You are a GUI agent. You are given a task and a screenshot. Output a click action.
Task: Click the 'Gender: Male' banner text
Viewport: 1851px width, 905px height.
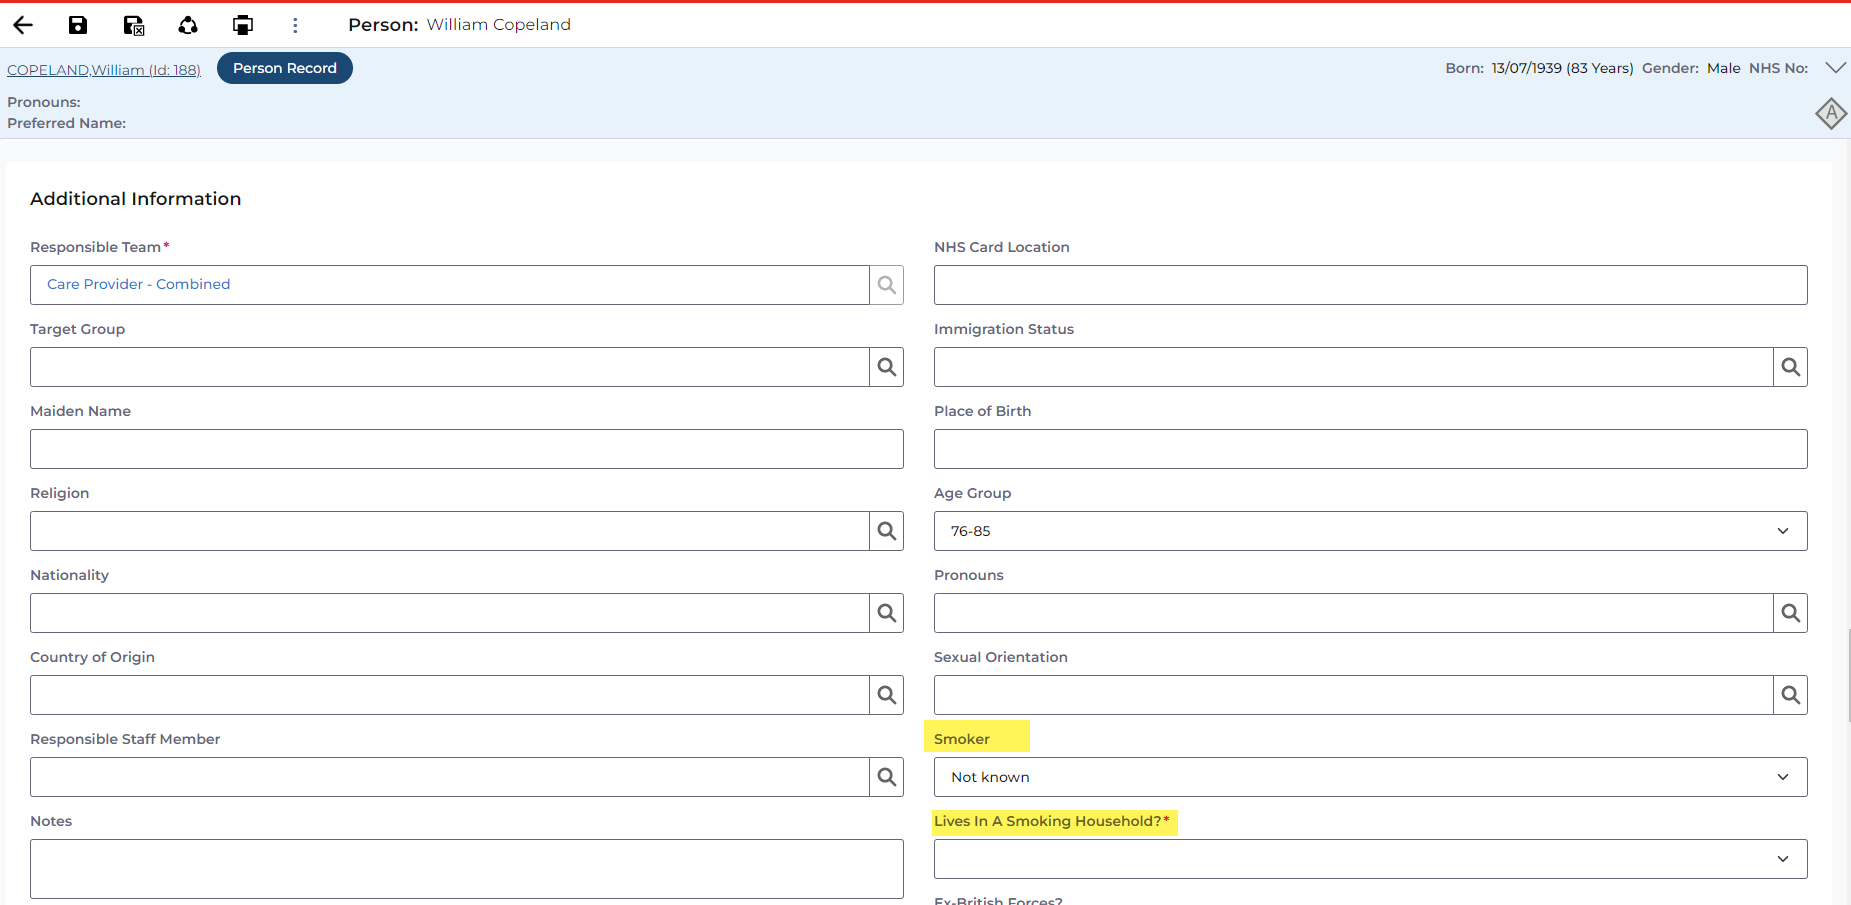(x=1691, y=68)
